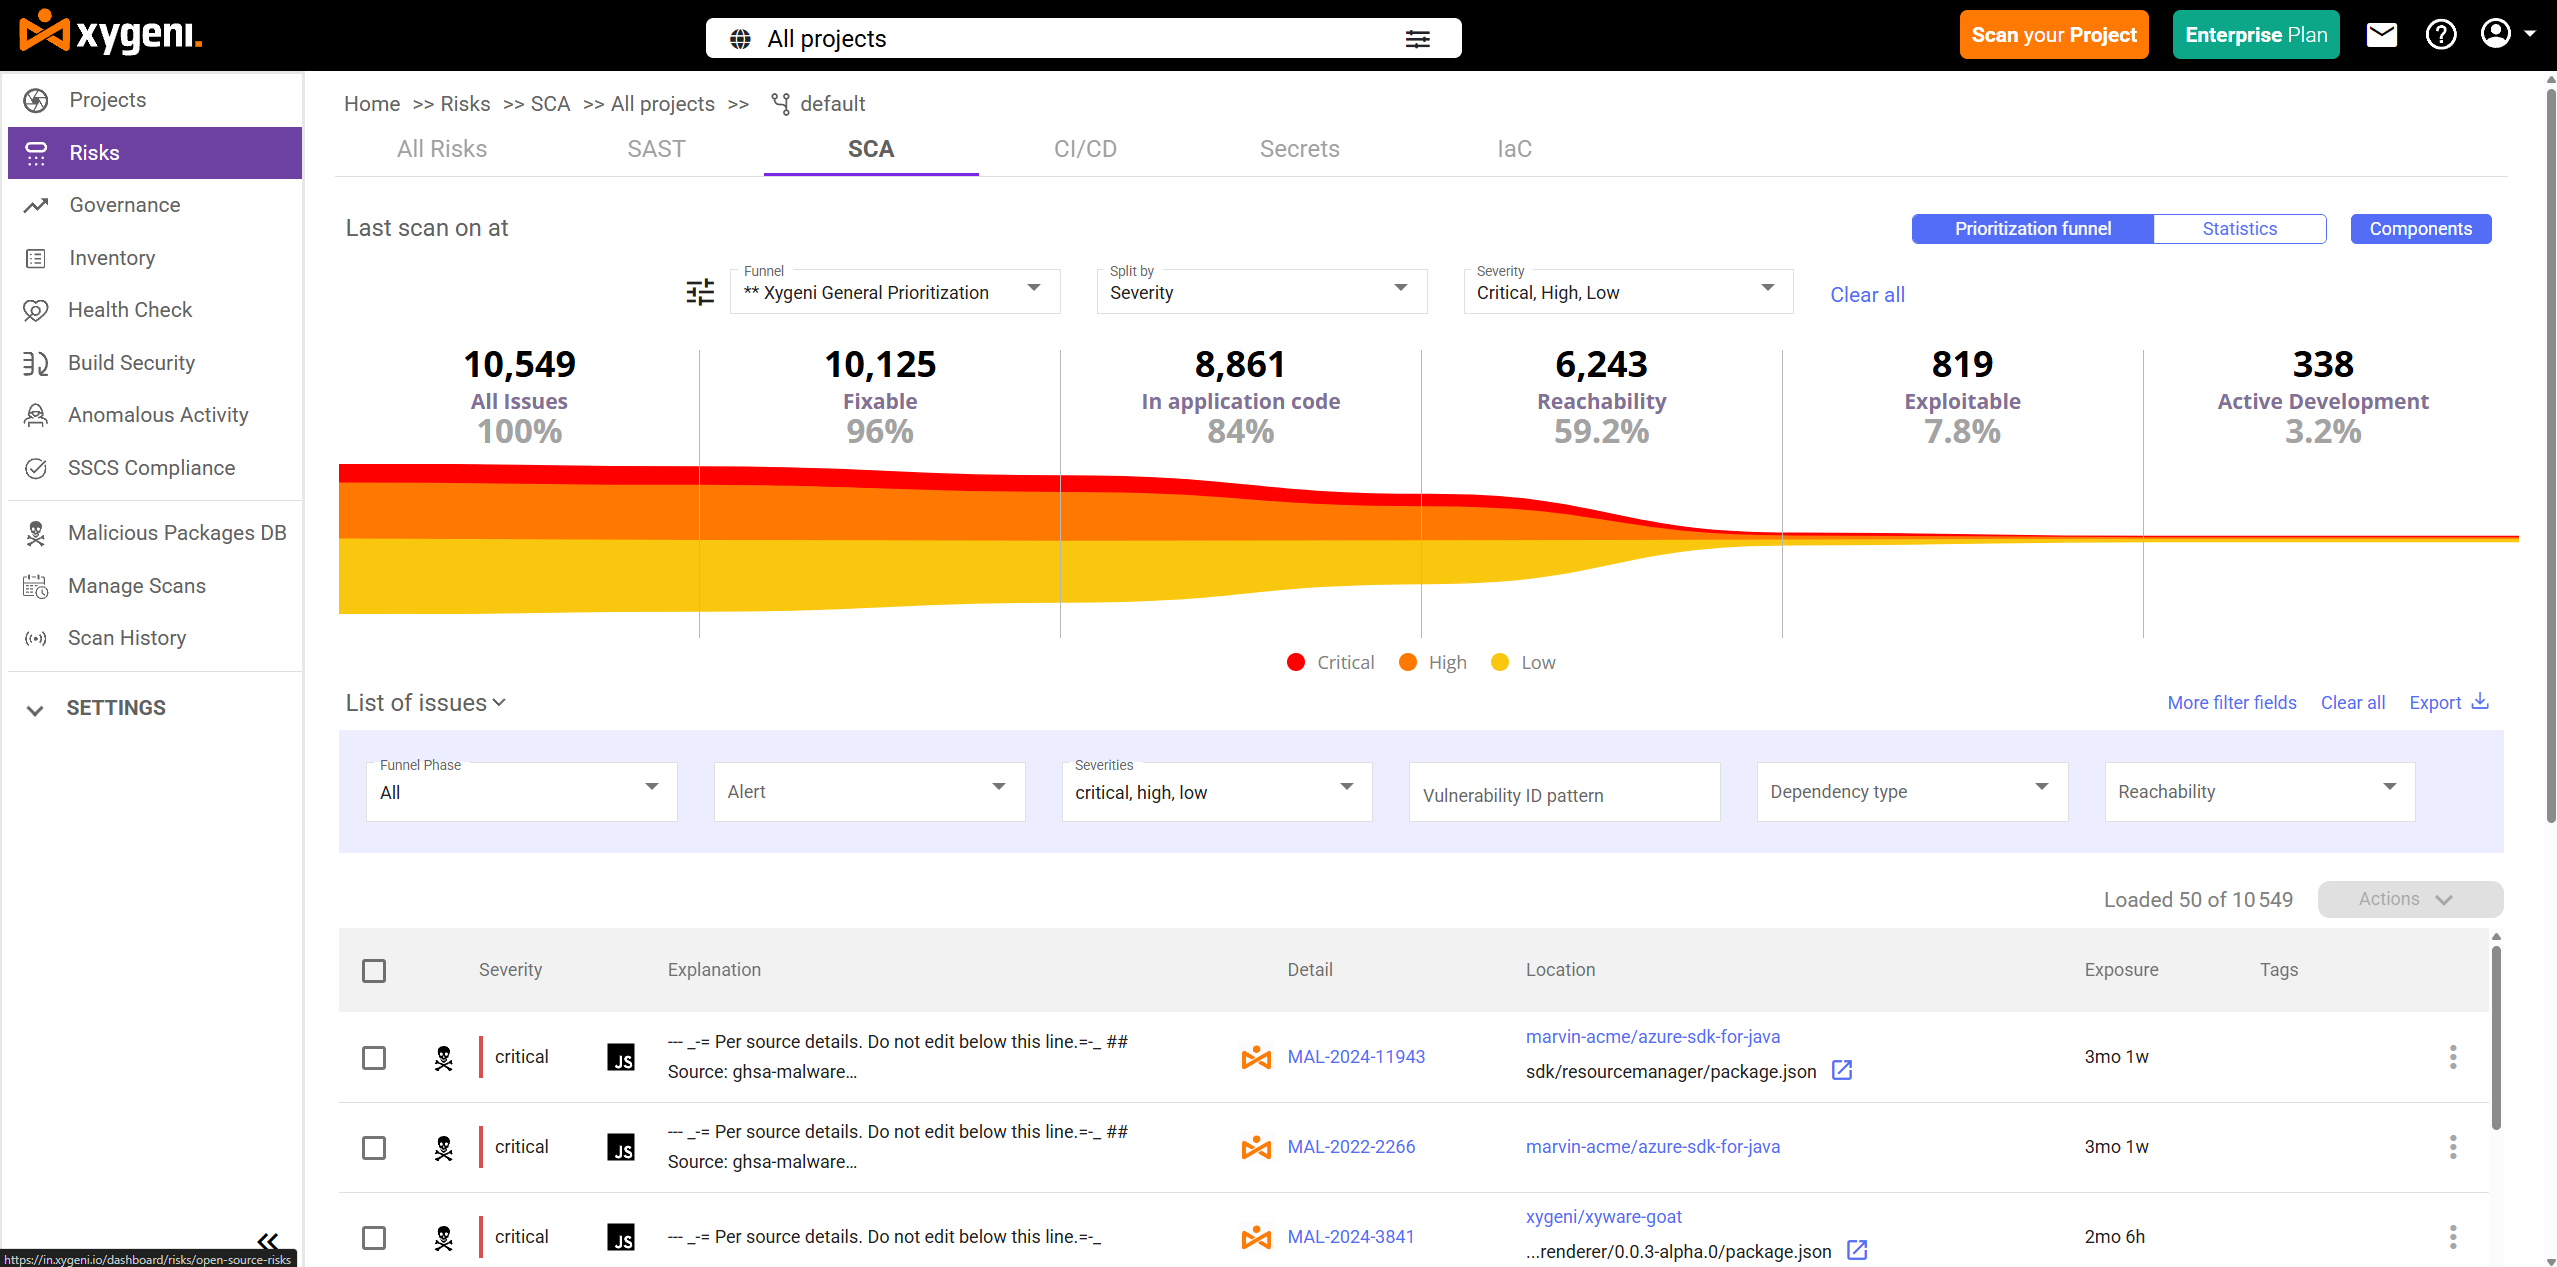Open the help question mark icon
The image size is (2557, 1267).
pyautogui.click(x=2440, y=36)
